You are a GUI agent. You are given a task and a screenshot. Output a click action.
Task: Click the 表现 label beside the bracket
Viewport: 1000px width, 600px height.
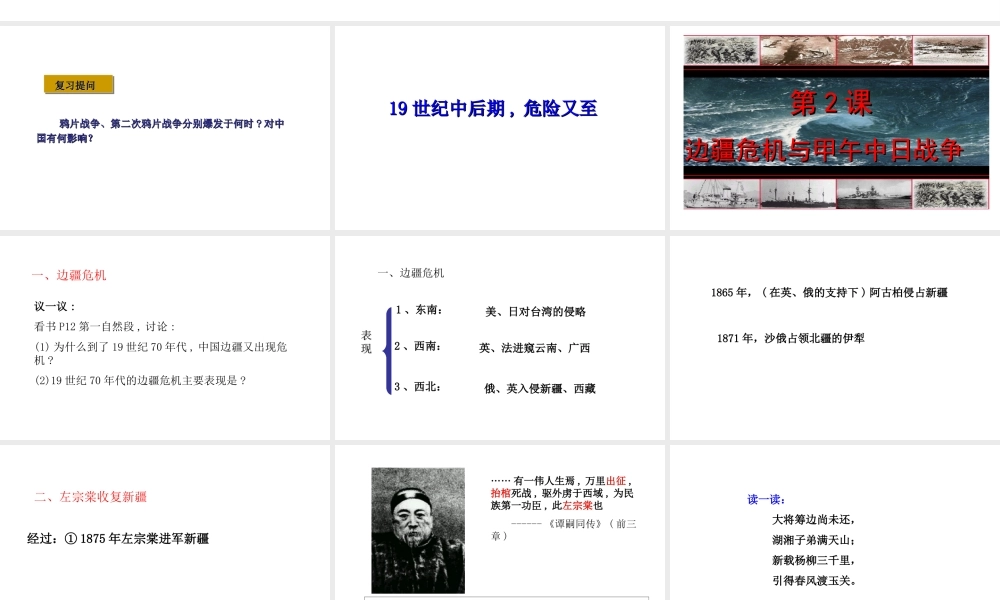tap(366, 342)
